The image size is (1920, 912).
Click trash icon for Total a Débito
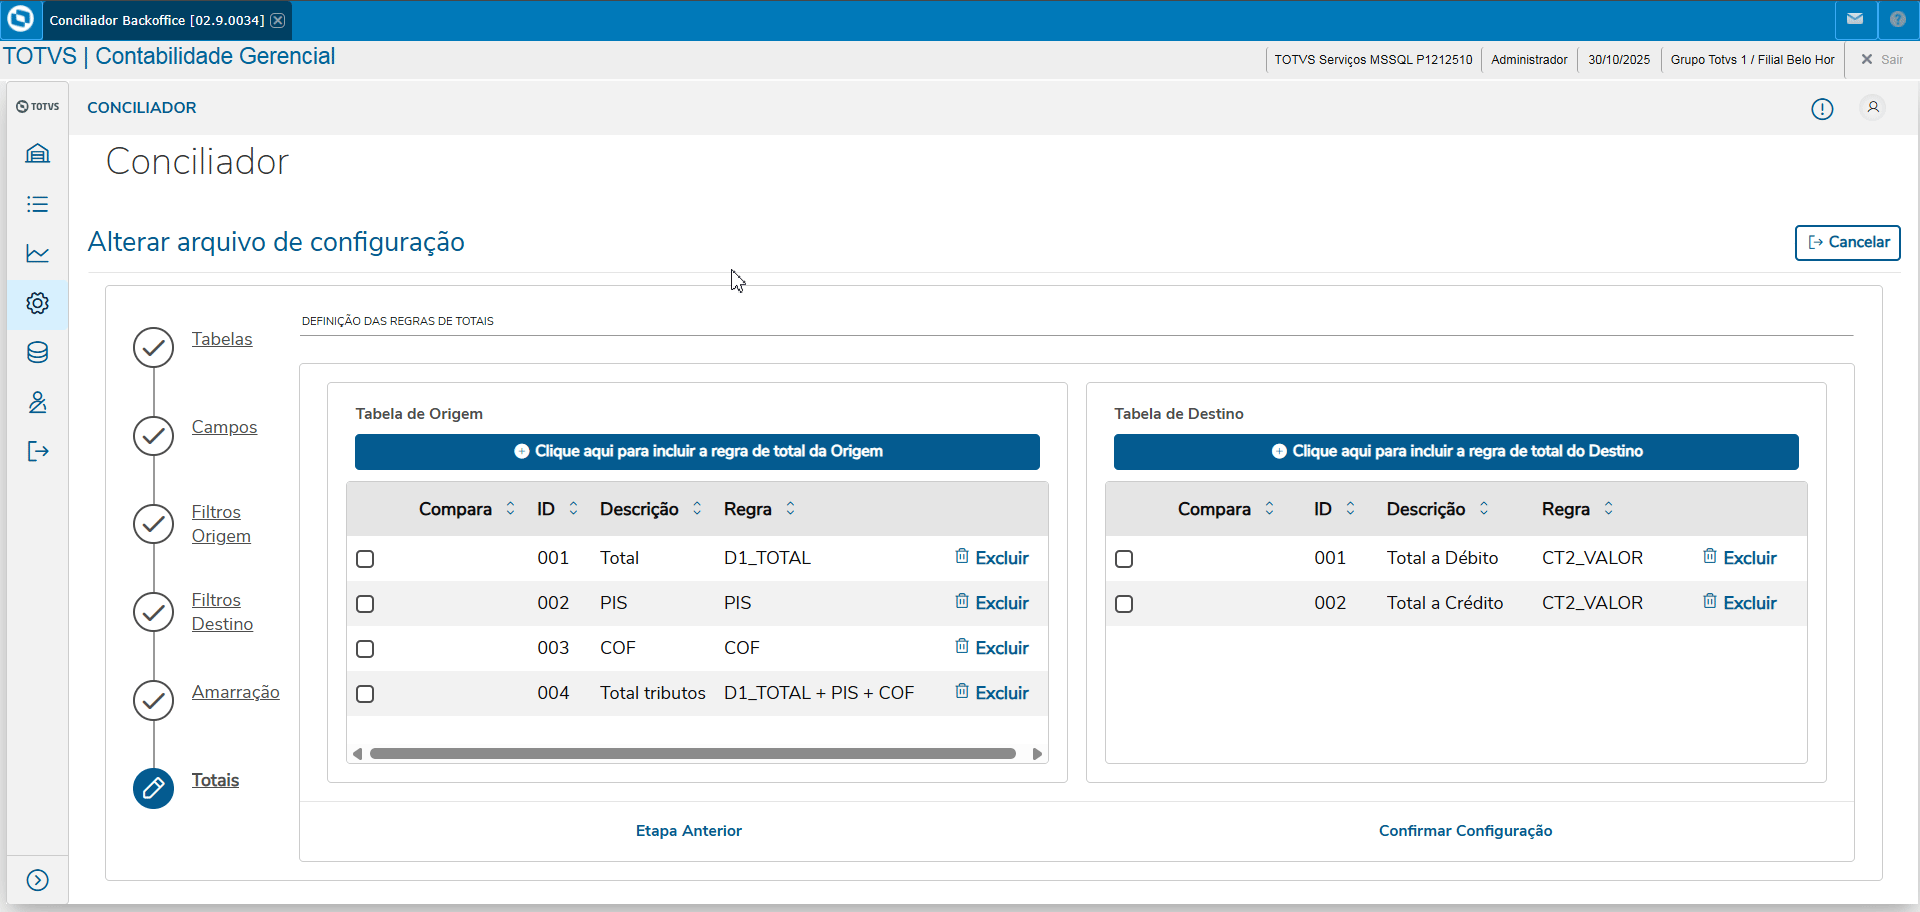(x=1710, y=556)
